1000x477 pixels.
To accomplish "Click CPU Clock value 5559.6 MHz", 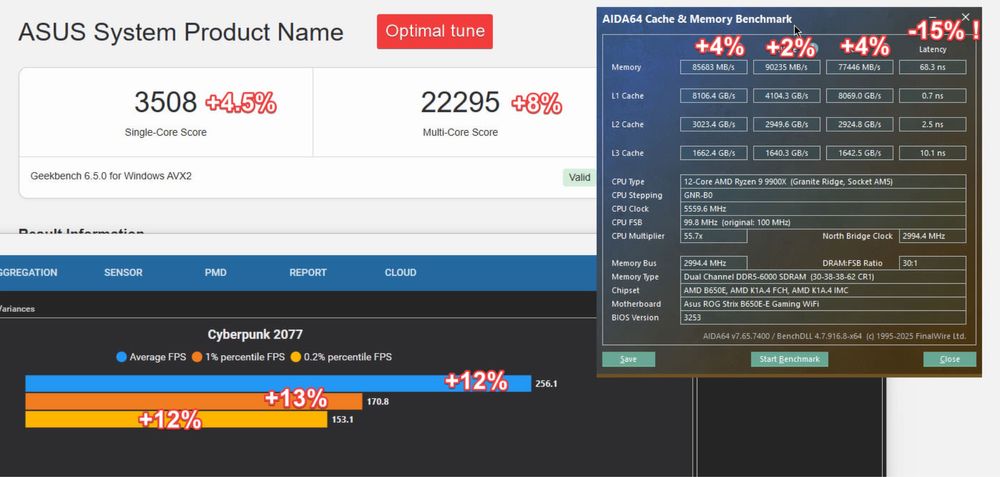I will click(x=823, y=209).
